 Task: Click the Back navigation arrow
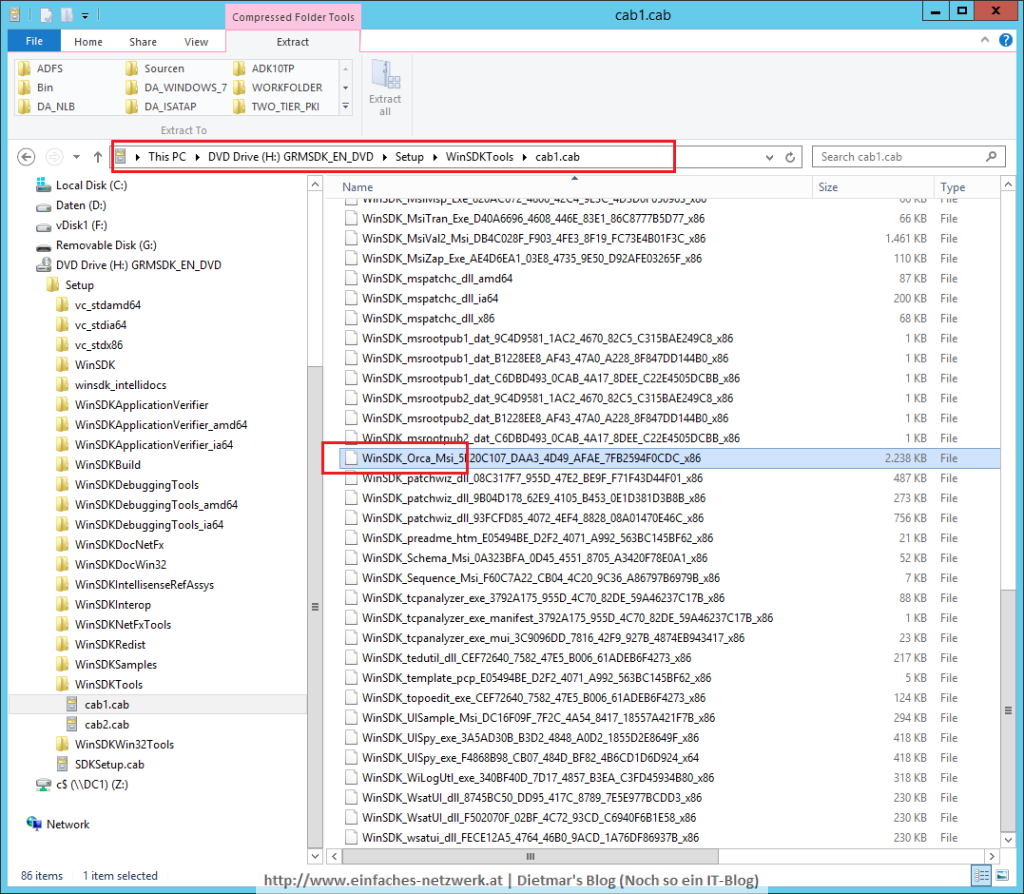(27, 157)
